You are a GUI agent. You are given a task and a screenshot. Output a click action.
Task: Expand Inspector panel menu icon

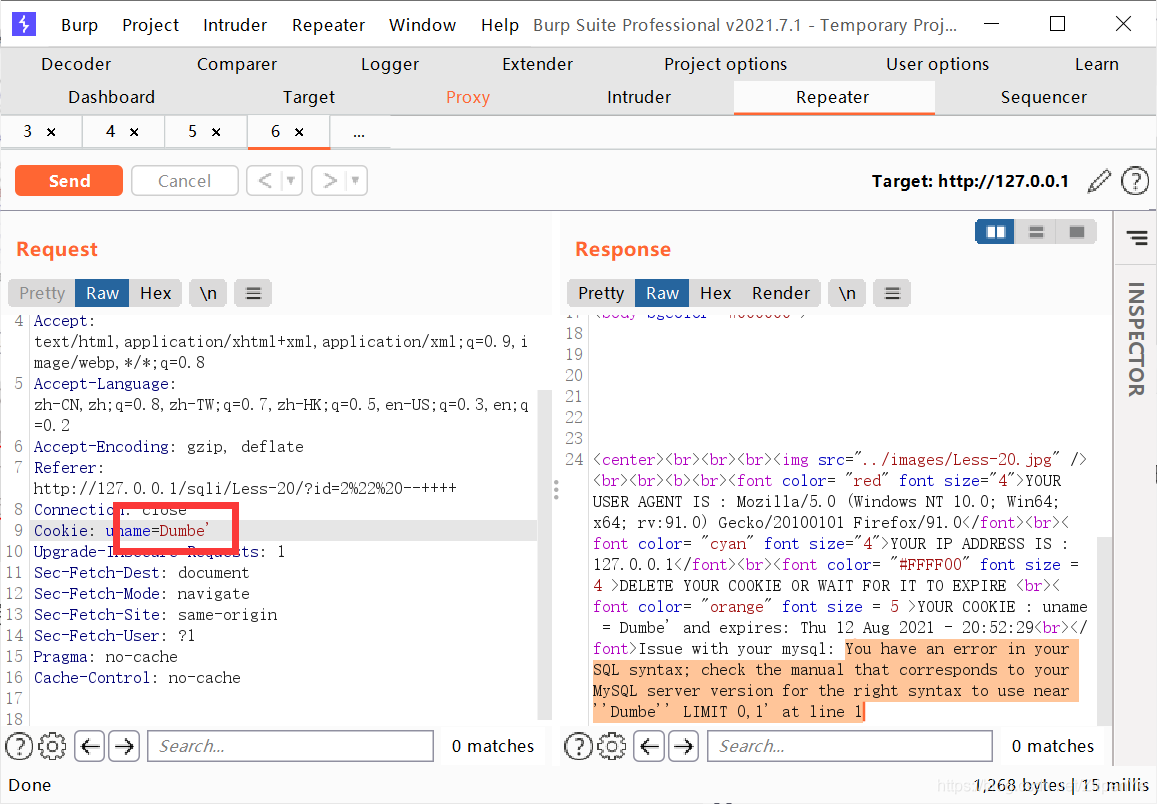pos(1136,238)
